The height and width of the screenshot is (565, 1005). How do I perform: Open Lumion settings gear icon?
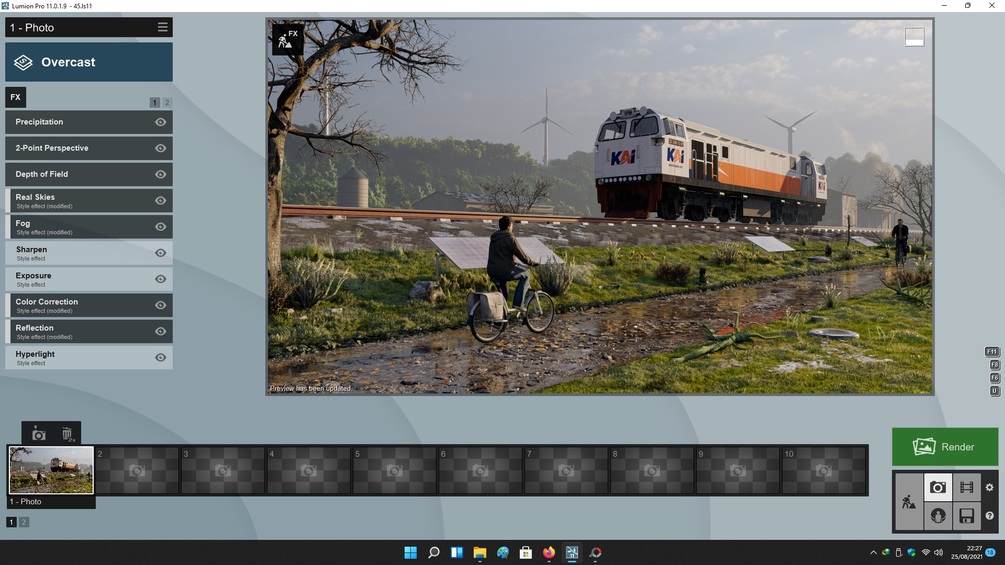point(990,487)
